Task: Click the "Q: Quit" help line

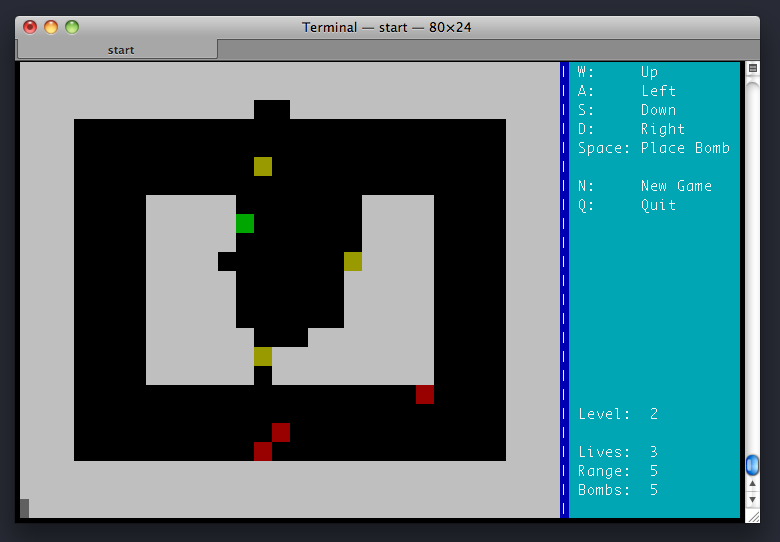Action: pyautogui.click(x=627, y=205)
